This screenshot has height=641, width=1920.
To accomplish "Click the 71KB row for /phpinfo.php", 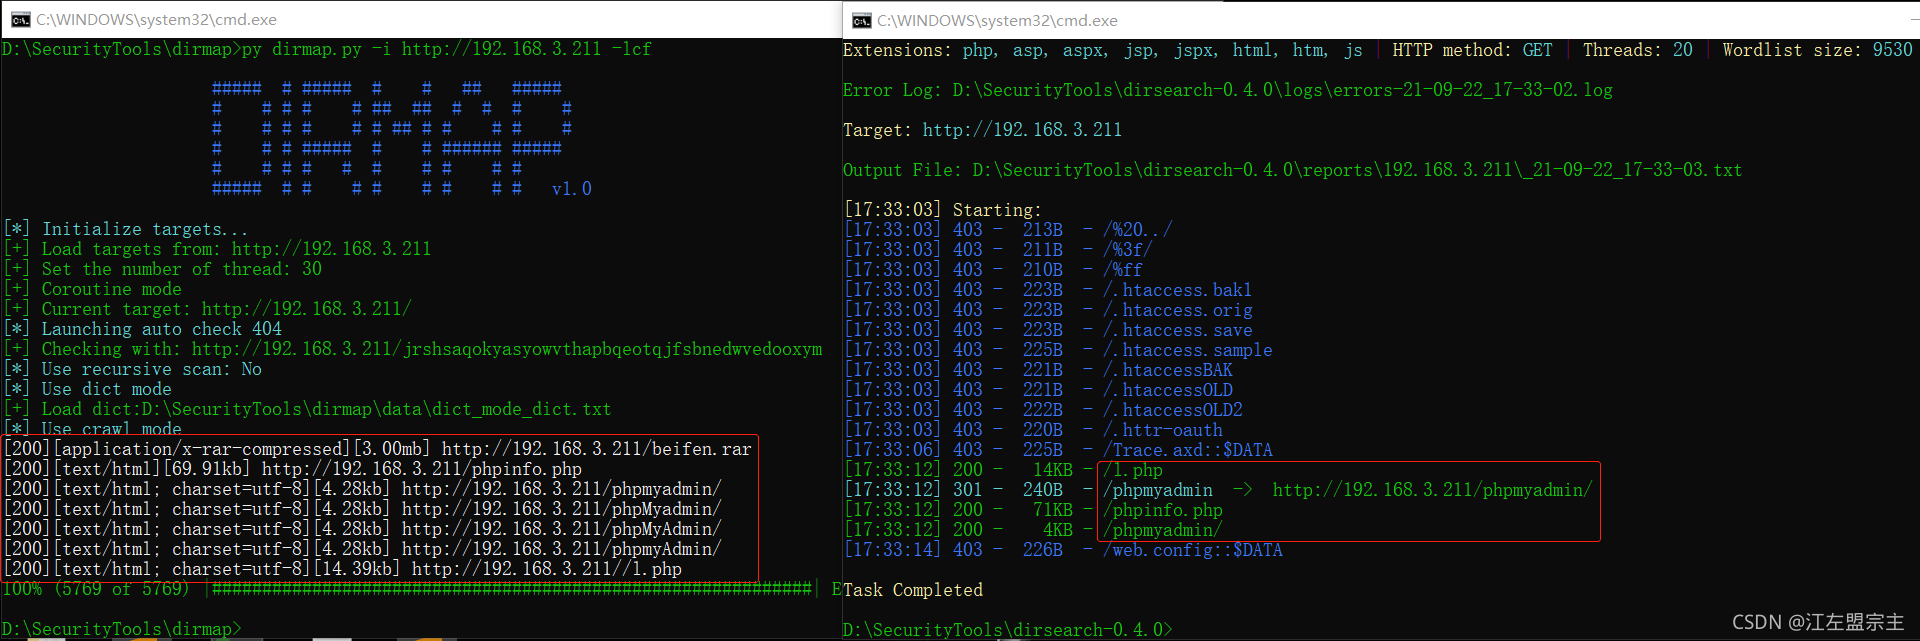I will tap(1034, 510).
